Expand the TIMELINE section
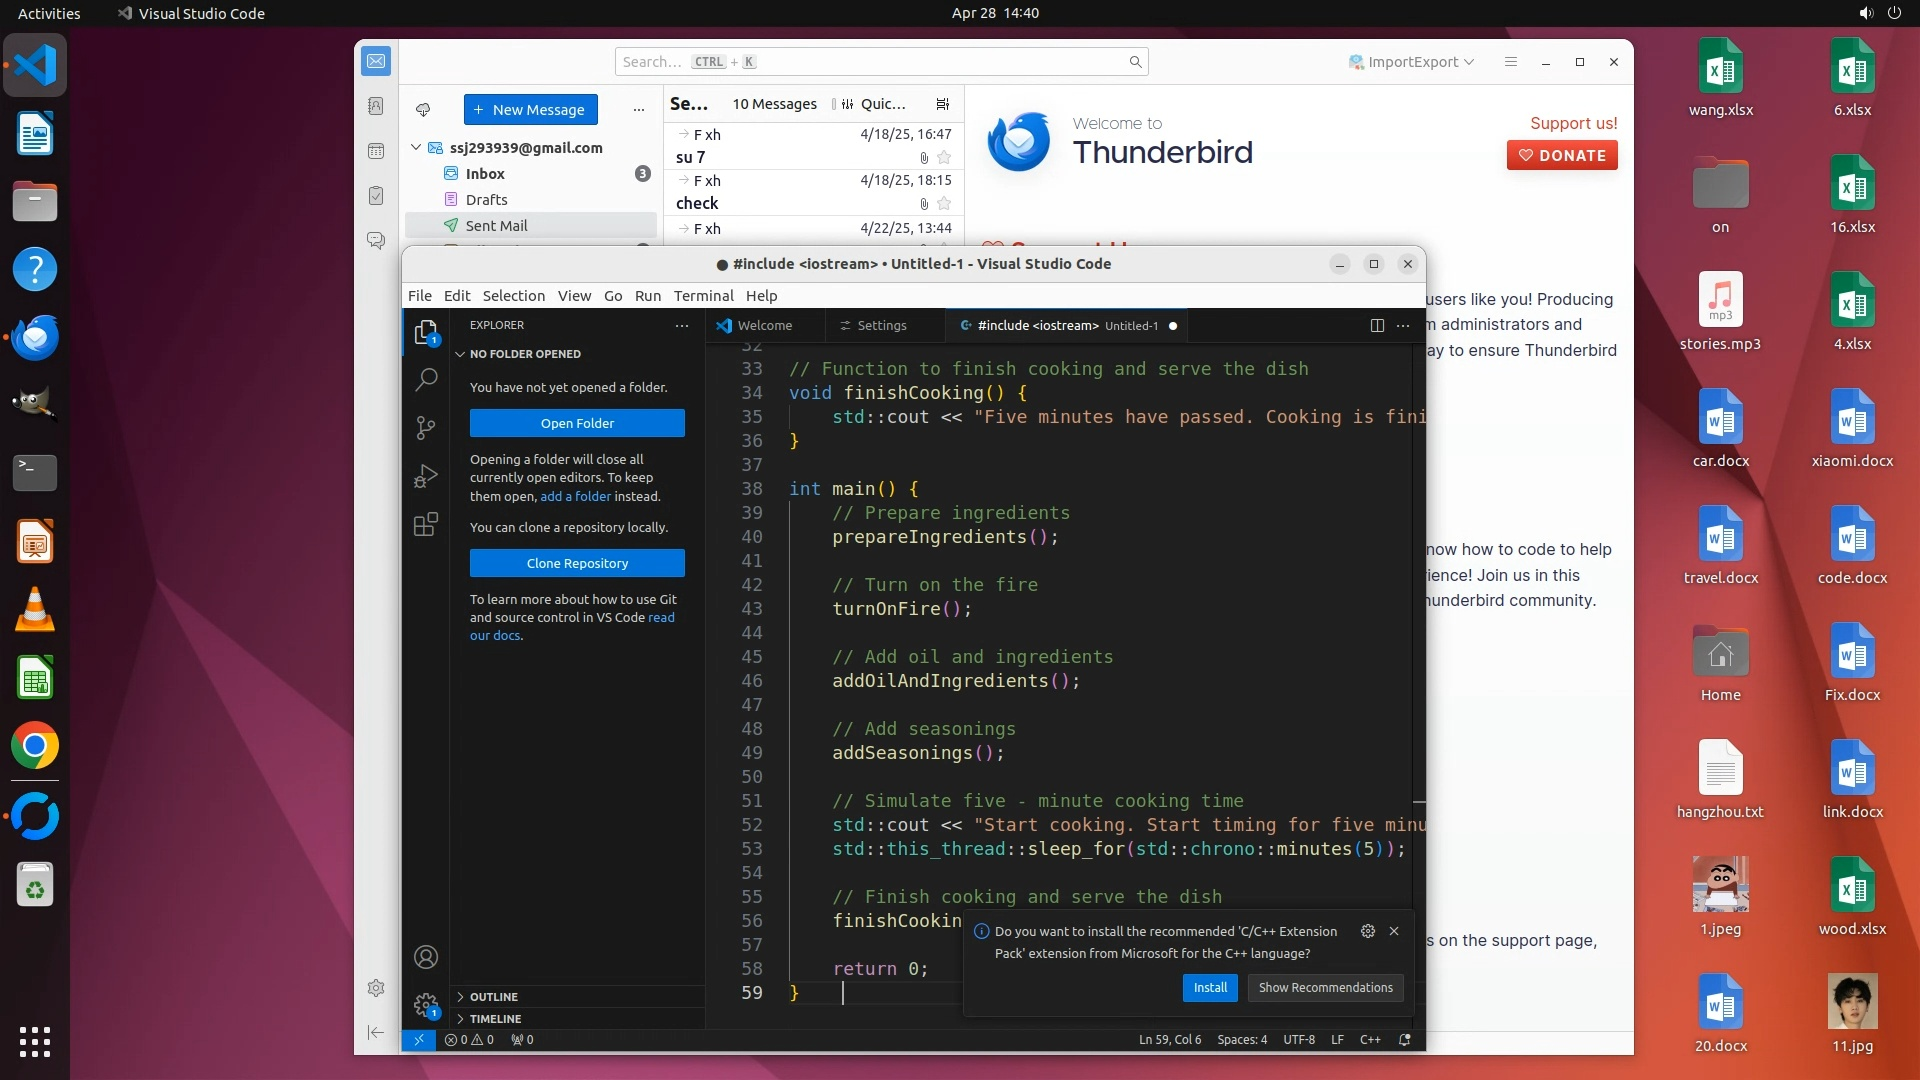 (495, 1019)
